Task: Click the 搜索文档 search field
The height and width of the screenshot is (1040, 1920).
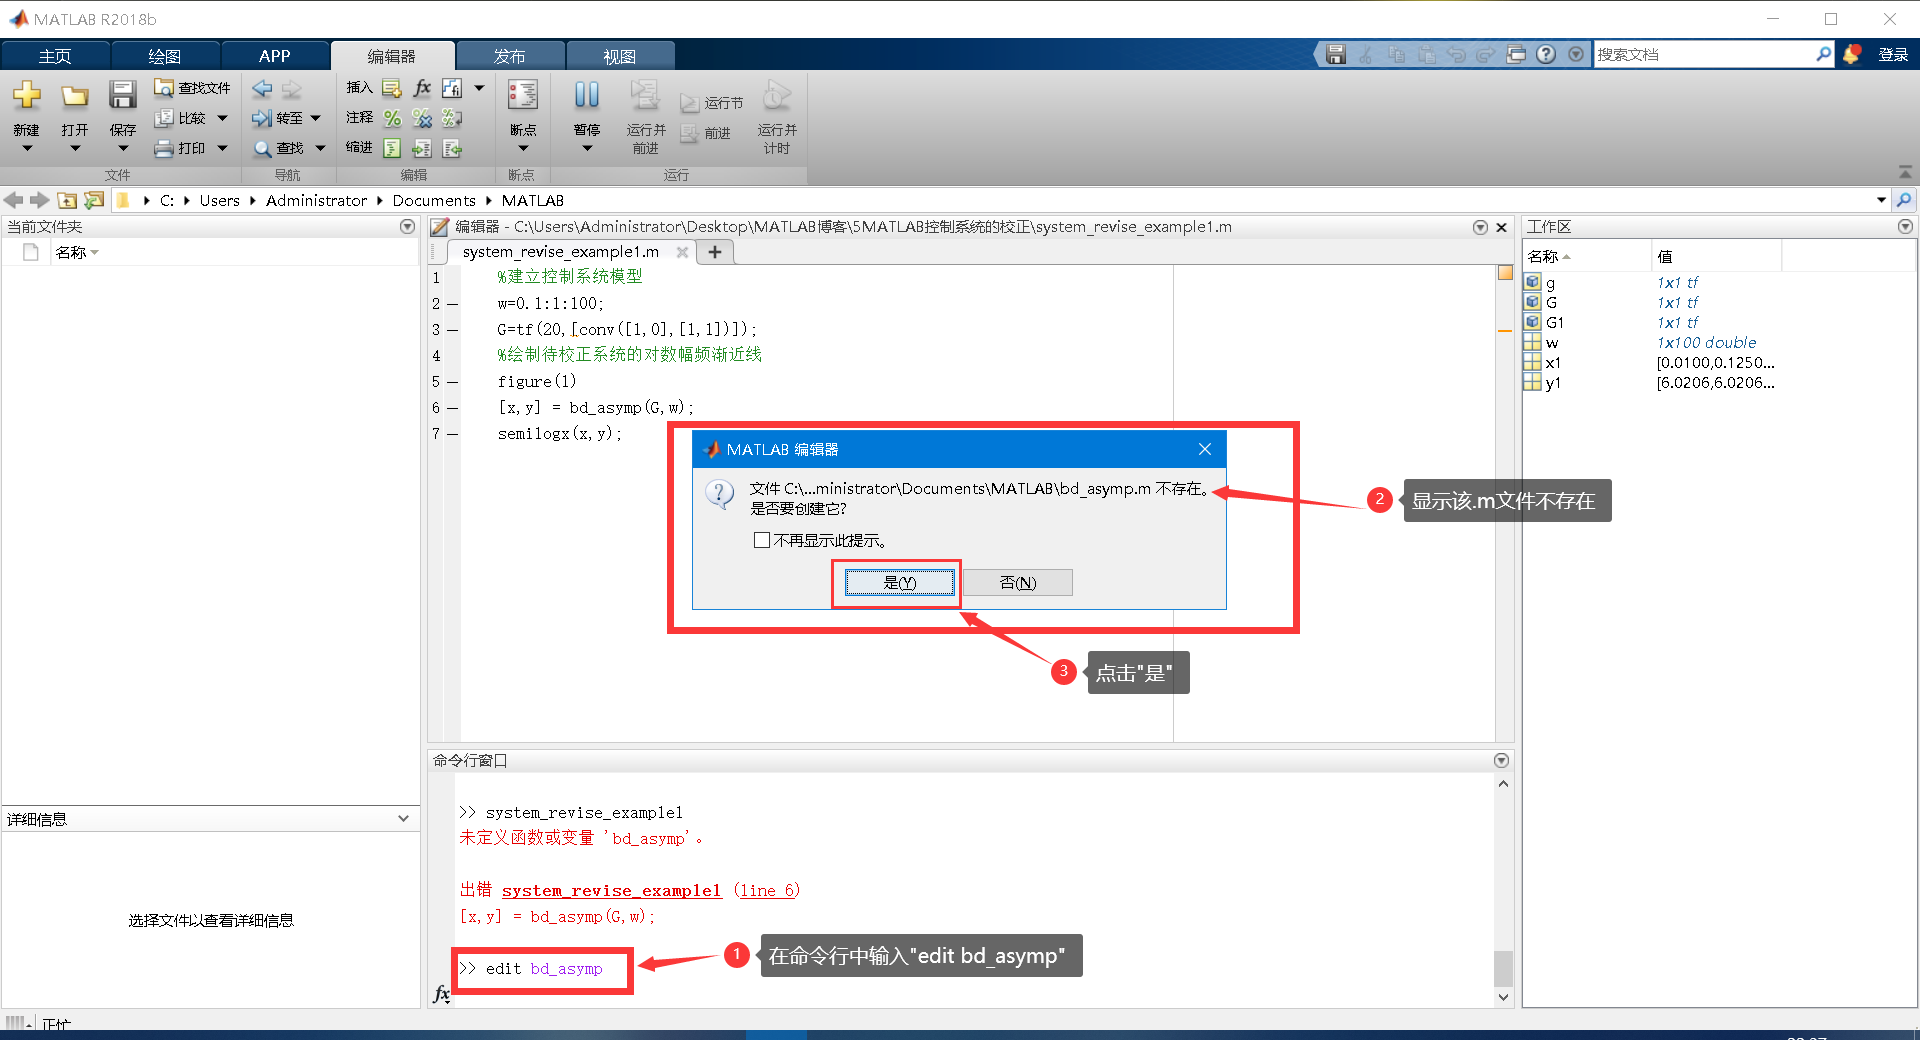Action: tap(1704, 55)
